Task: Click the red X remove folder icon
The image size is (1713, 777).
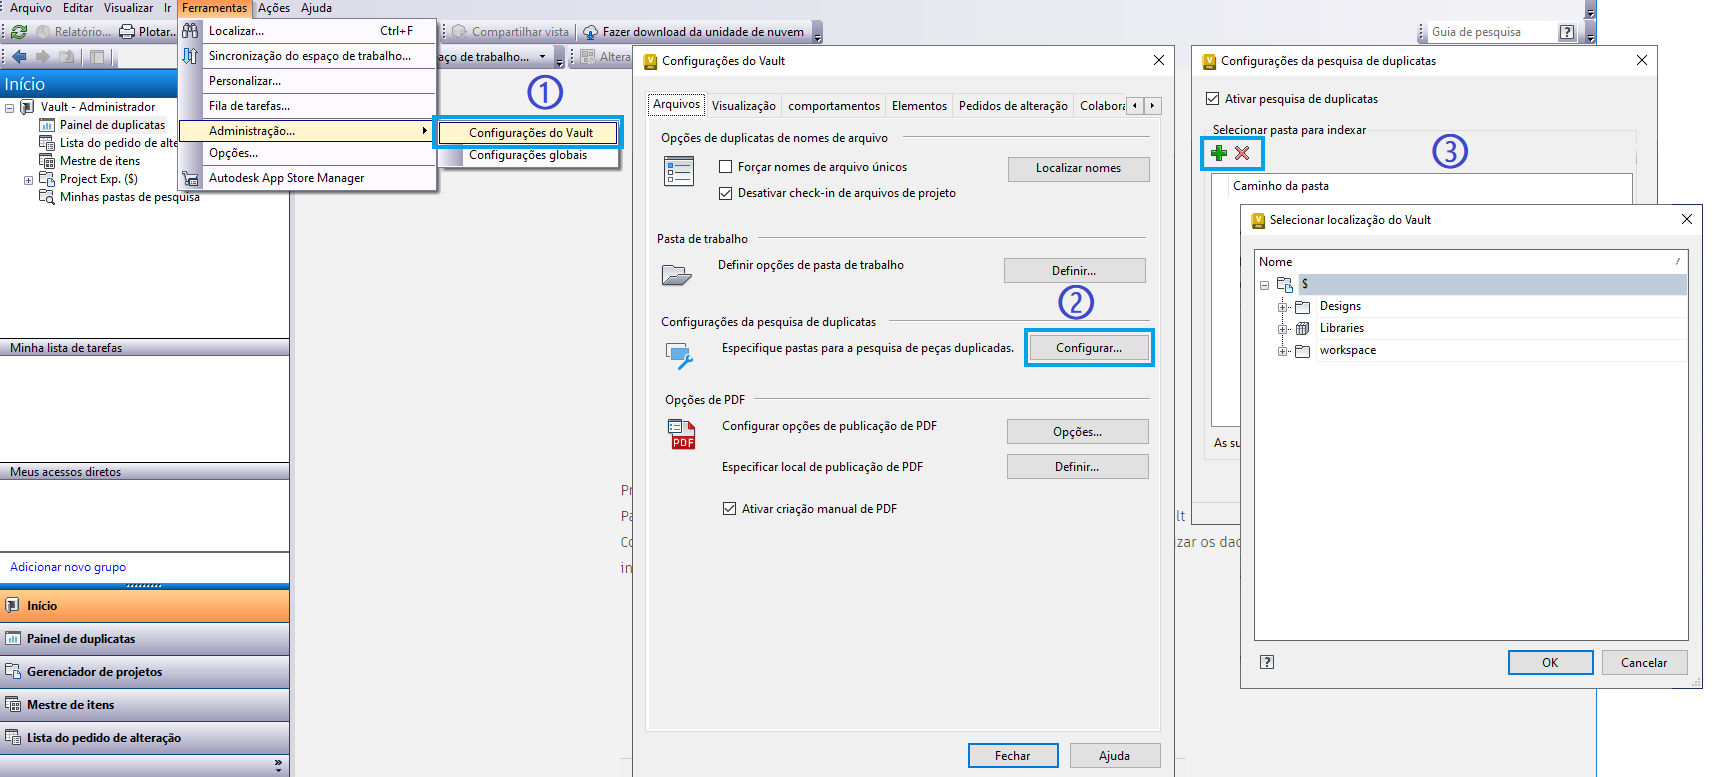Action: tap(1242, 153)
